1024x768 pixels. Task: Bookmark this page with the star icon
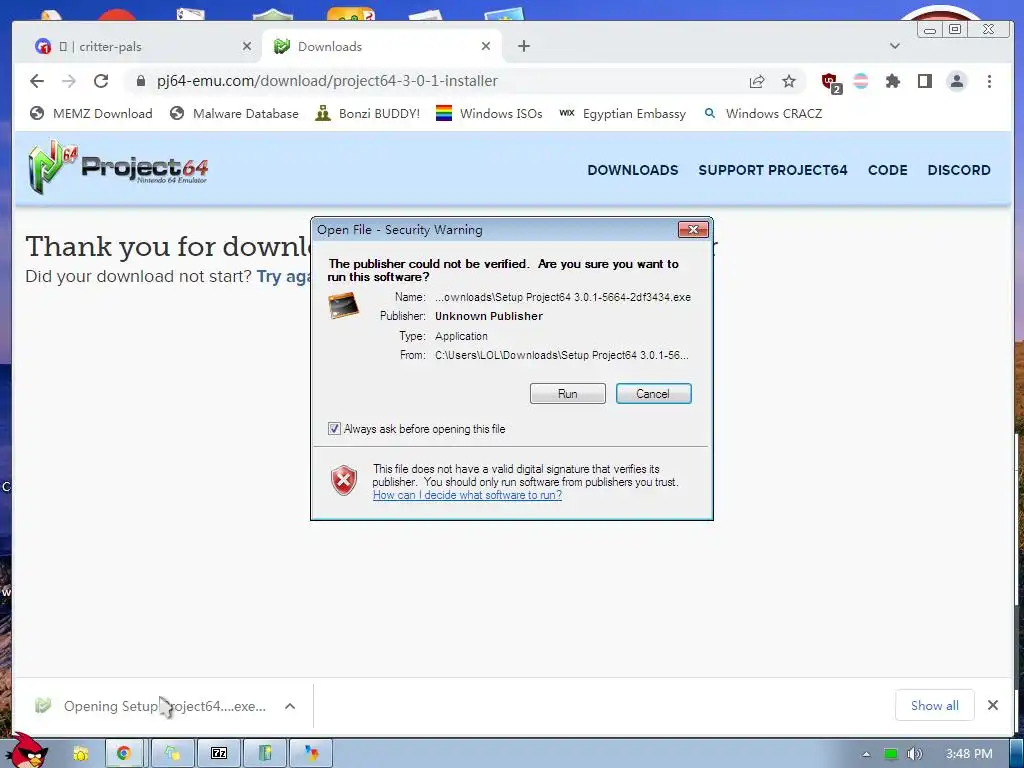789,81
